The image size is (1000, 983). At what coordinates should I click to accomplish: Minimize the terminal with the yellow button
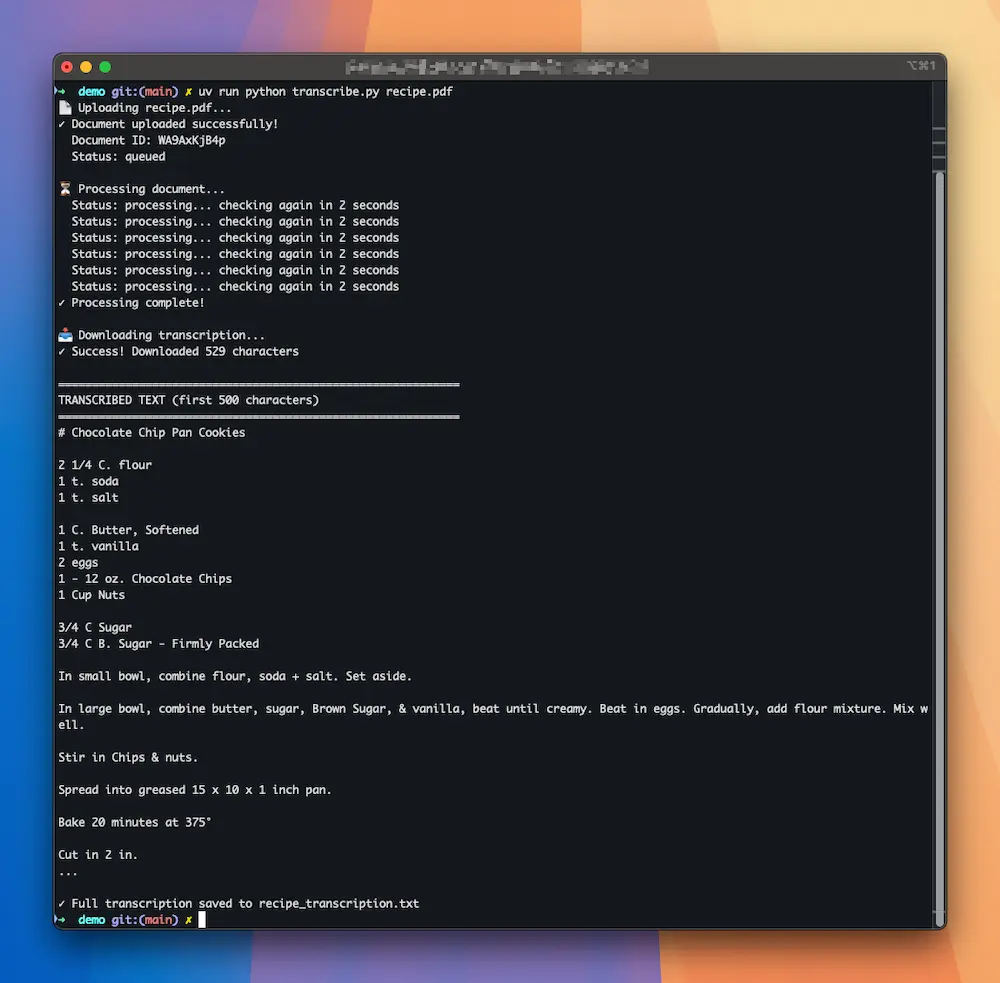pos(86,67)
